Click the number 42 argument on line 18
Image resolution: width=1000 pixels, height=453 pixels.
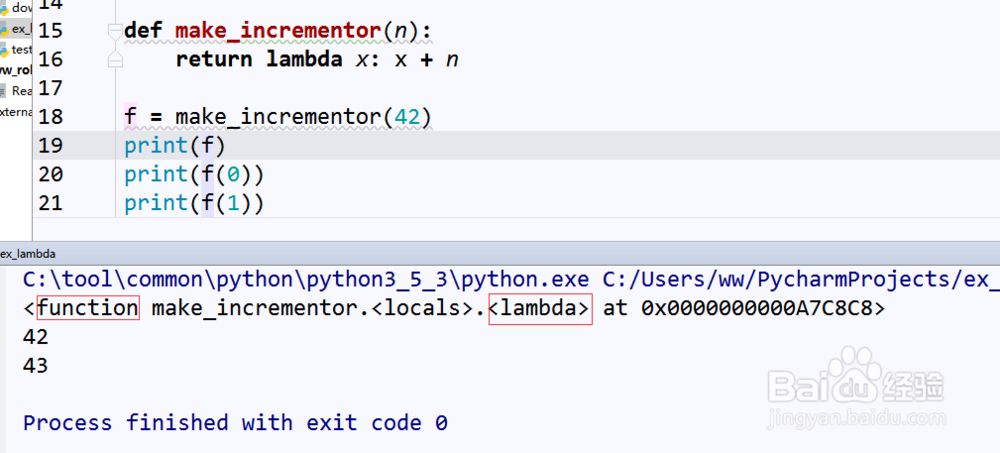coord(406,118)
